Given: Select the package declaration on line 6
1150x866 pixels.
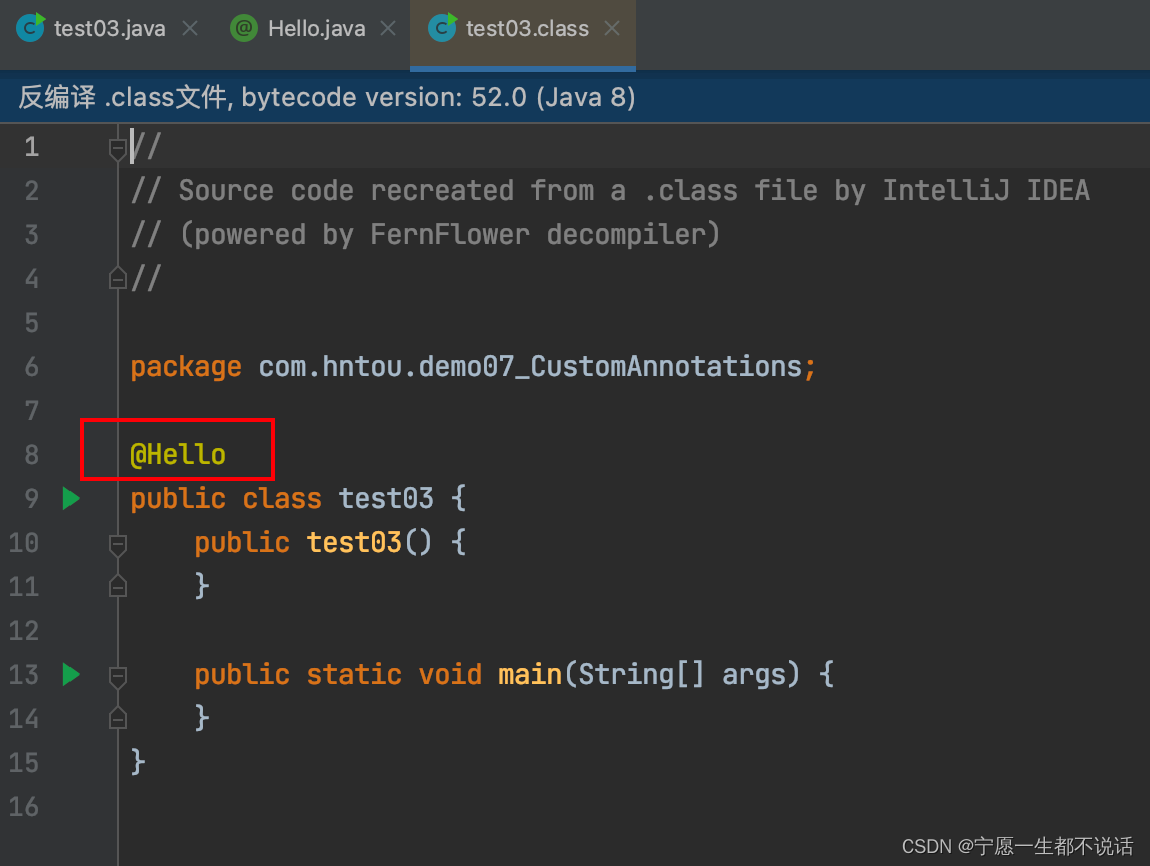Looking at the screenshot, I should click(x=470, y=366).
